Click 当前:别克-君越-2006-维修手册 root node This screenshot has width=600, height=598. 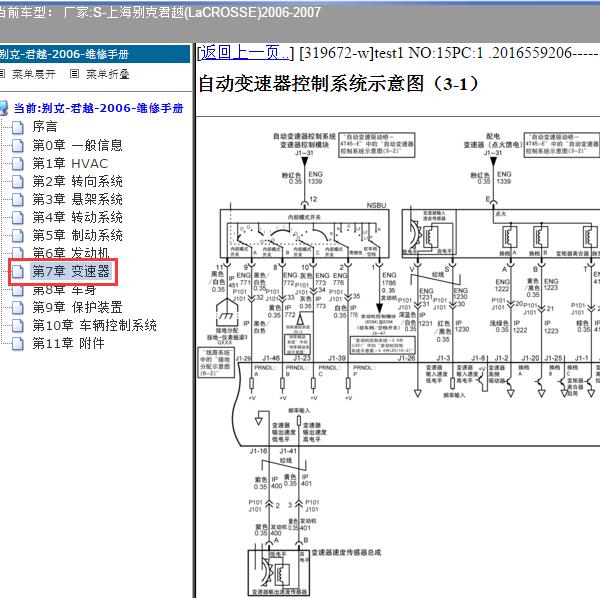pos(98,108)
